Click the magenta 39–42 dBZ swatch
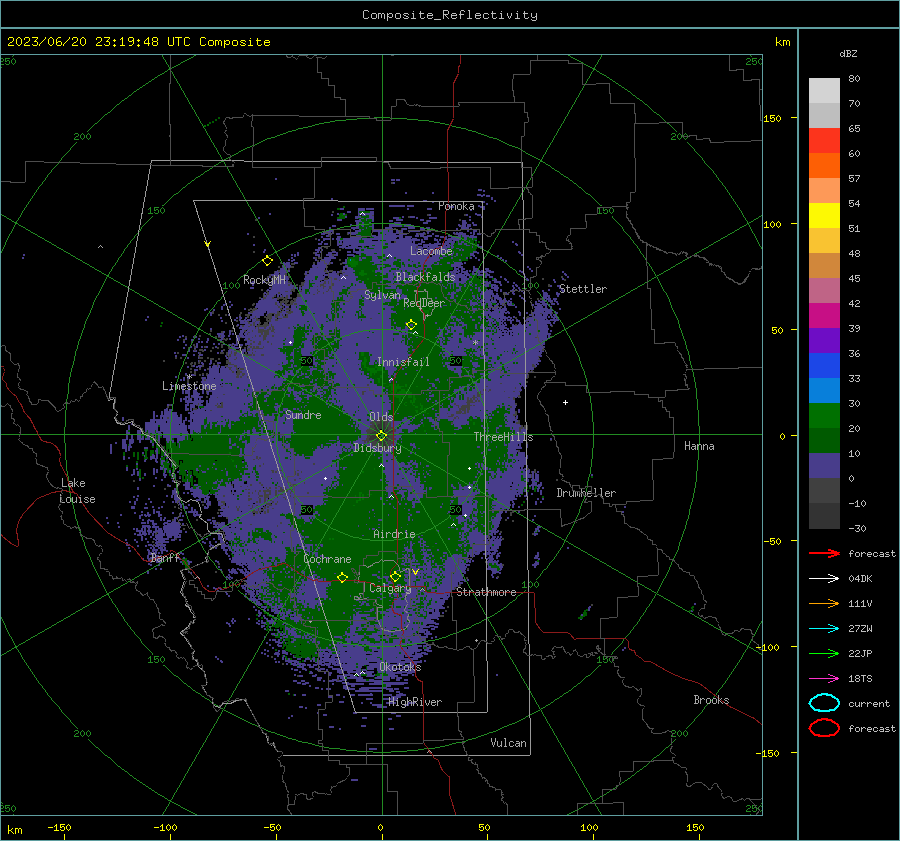This screenshot has width=900, height=841. 824,316
